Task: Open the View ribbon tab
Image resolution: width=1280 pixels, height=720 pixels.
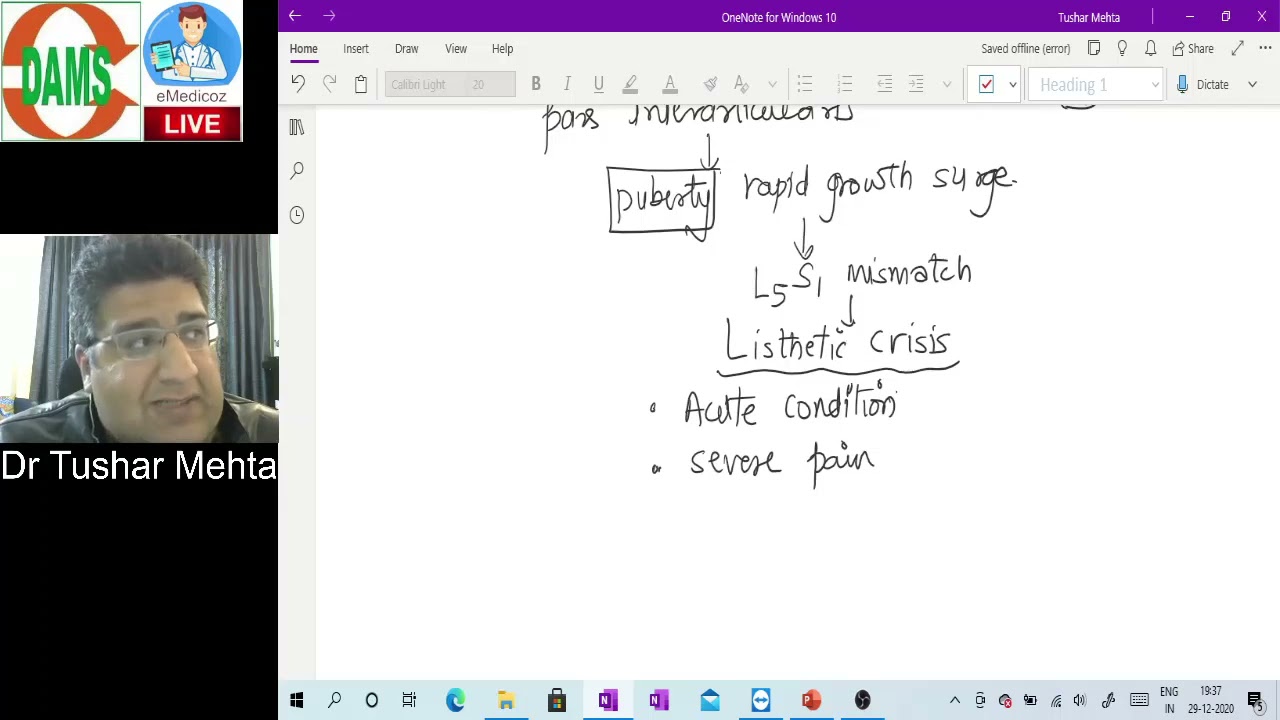Action: (x=456, y=48)
